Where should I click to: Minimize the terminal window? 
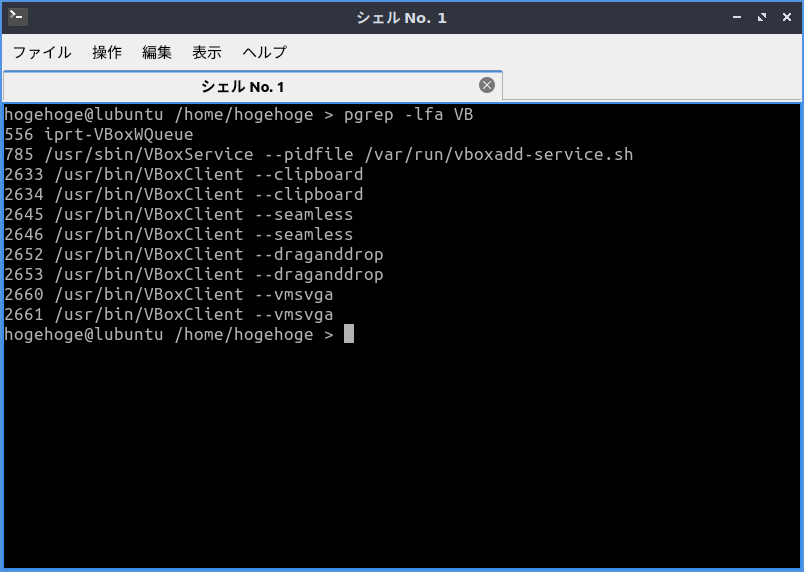point(737,17)
